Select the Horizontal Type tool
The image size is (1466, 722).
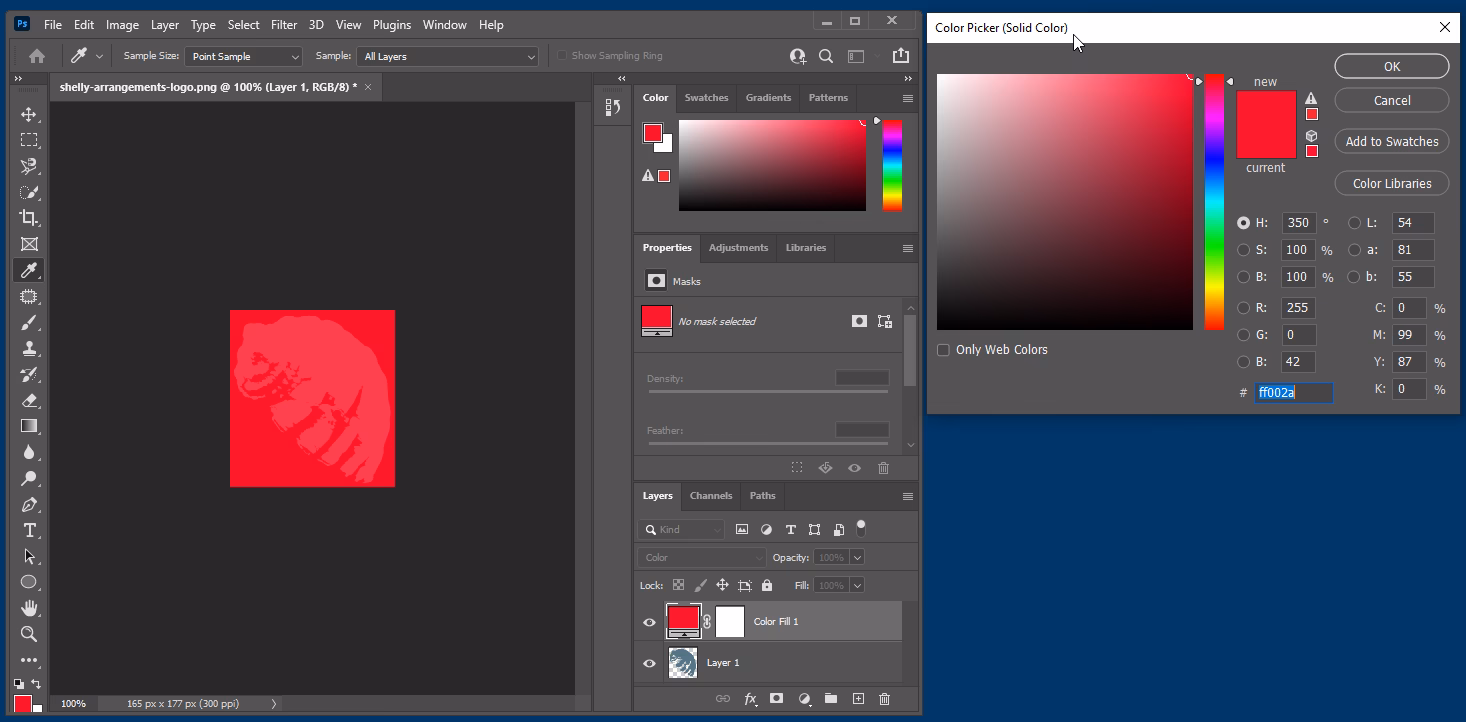click(x=29, y=530)
